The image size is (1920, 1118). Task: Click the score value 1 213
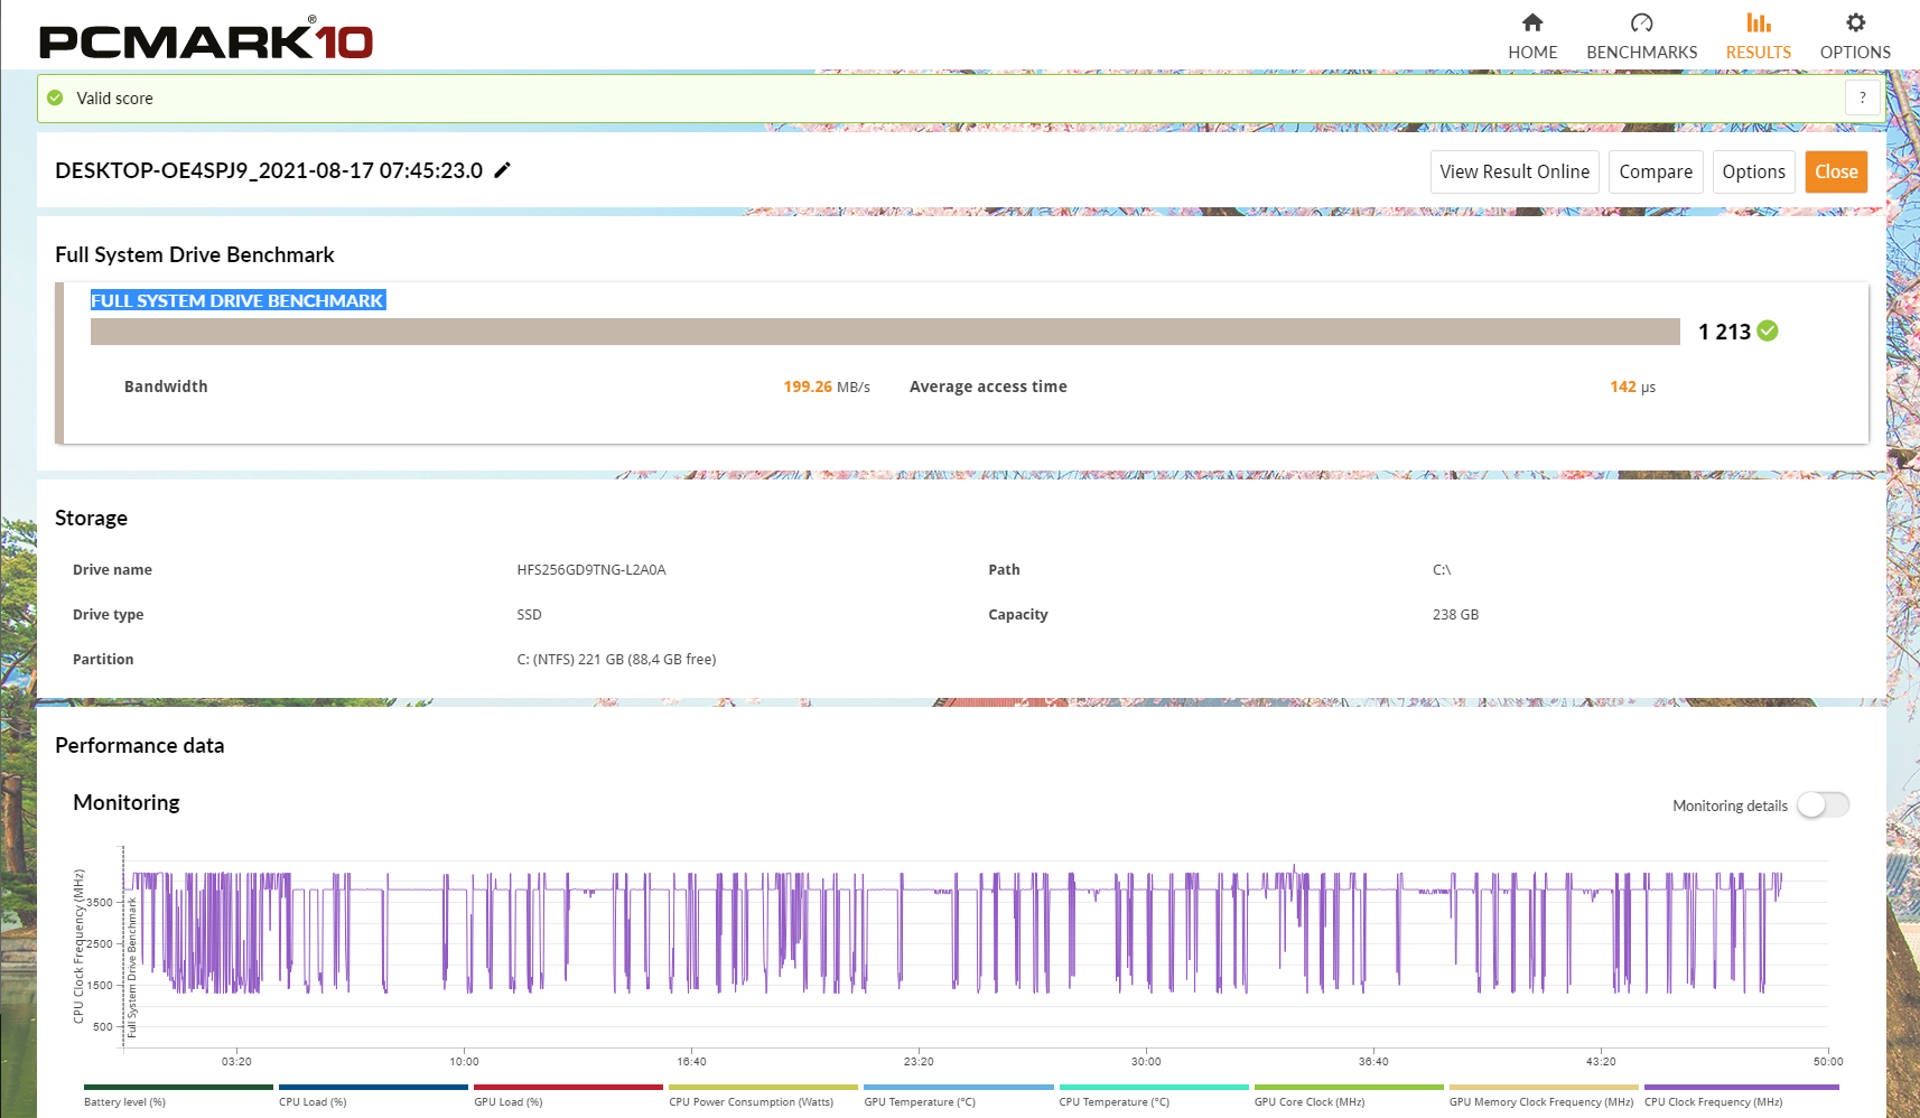pyautogui.click(x=1724, y=332)
